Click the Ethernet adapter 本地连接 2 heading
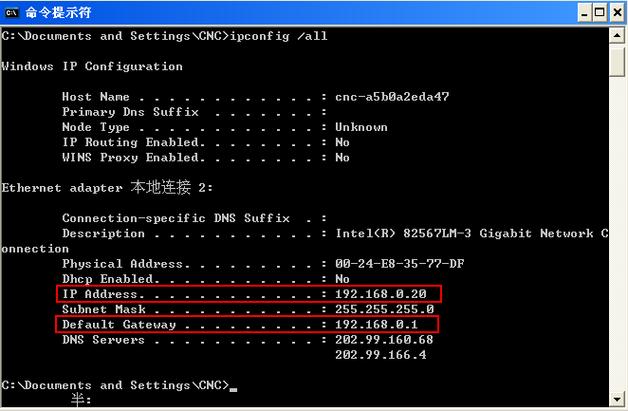Viewport: 628px width, 411px height. 107,187
